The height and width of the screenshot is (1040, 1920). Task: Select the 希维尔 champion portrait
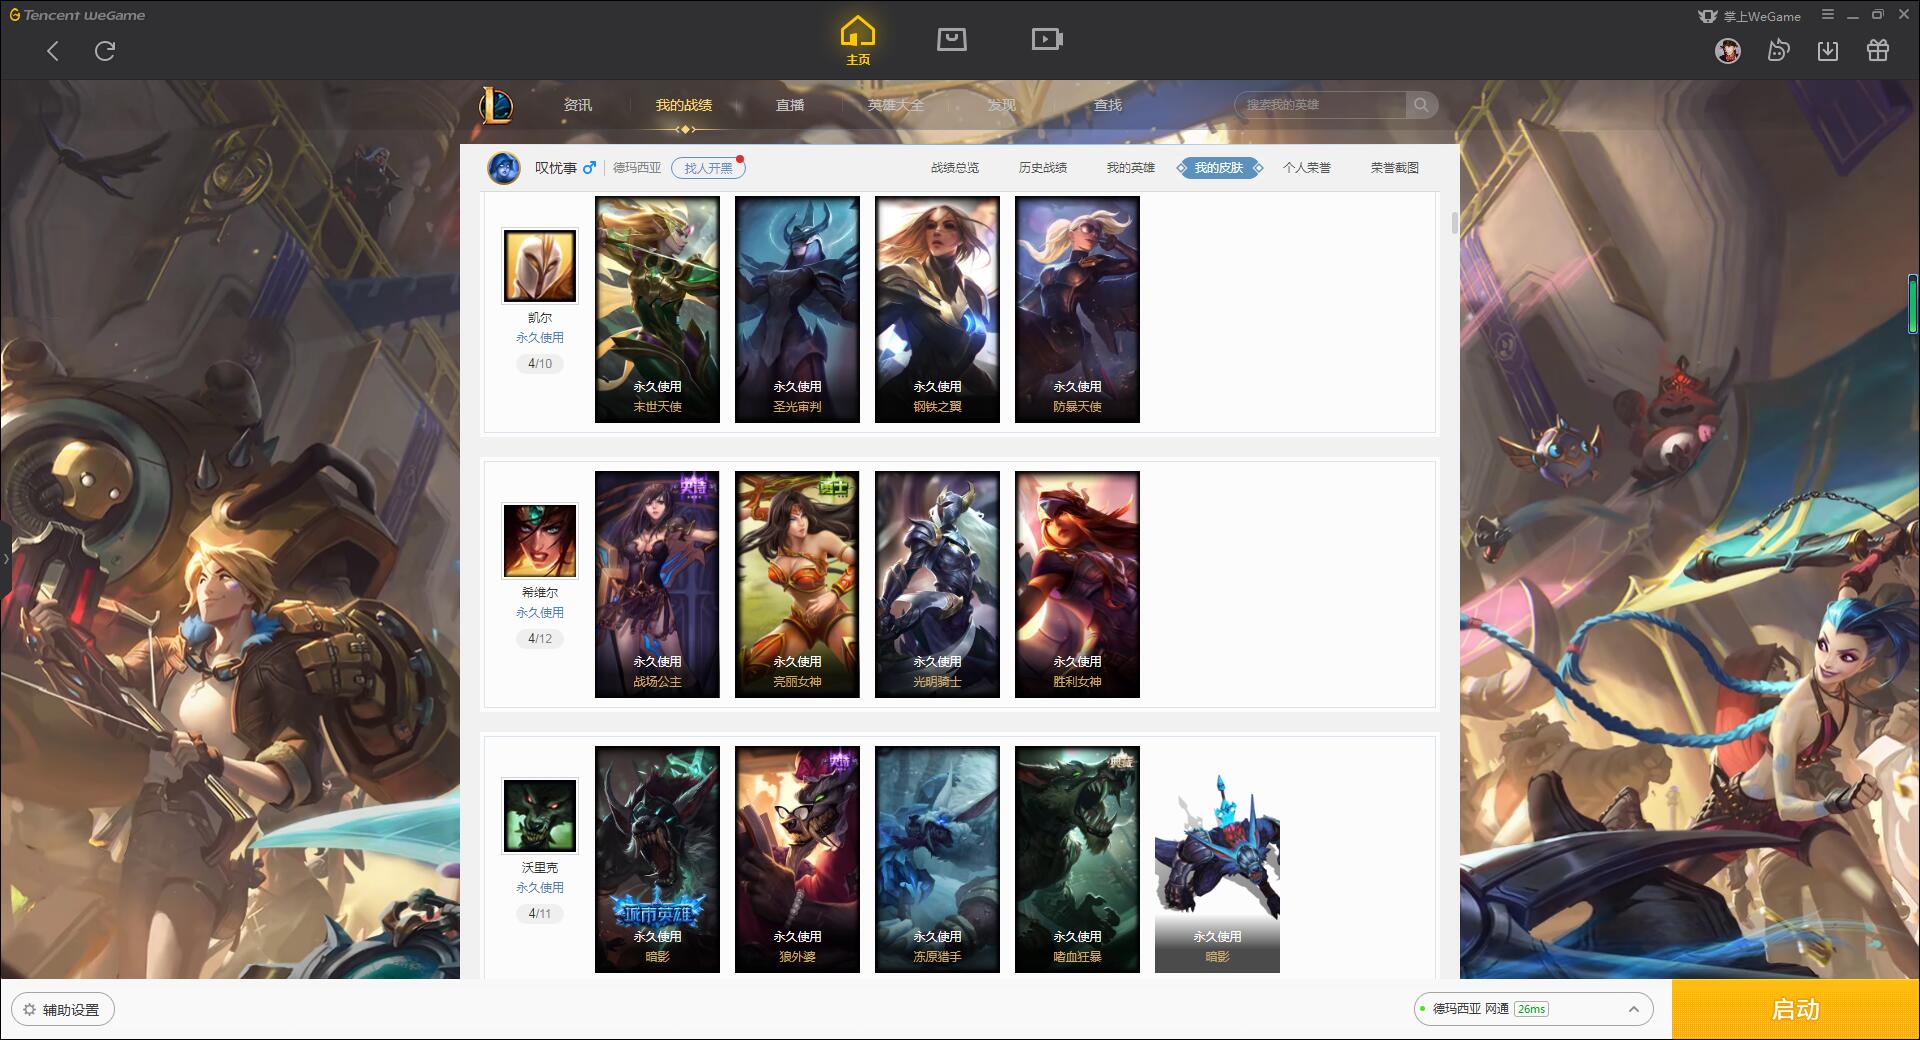point(540,541)
